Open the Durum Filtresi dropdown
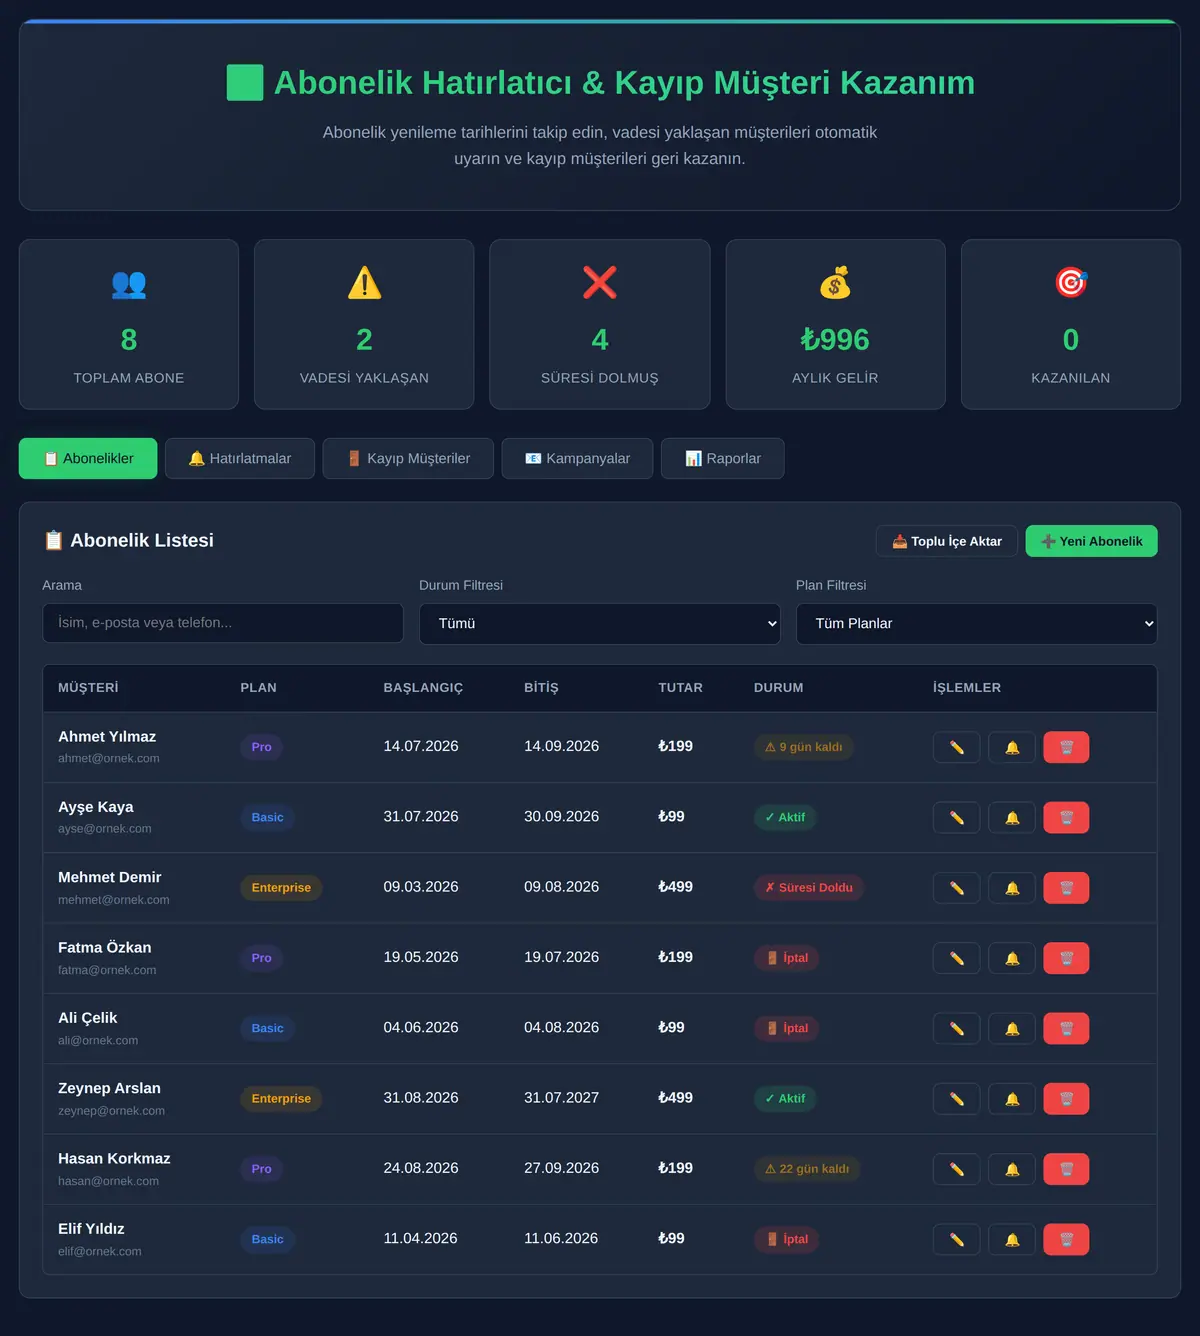The height and width of the screenshot is (1336, 1200). 600,623
